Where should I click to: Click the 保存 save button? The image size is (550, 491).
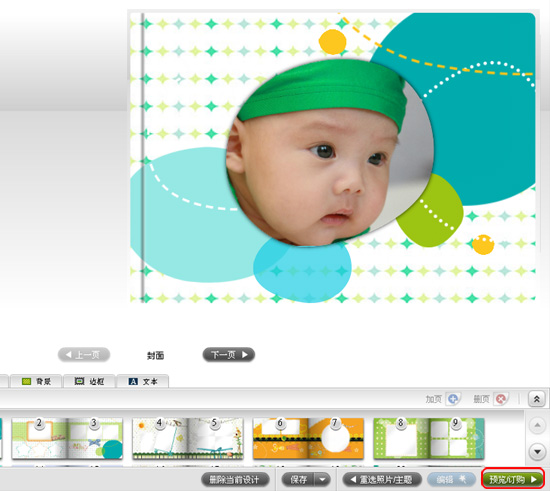(298, 479)
